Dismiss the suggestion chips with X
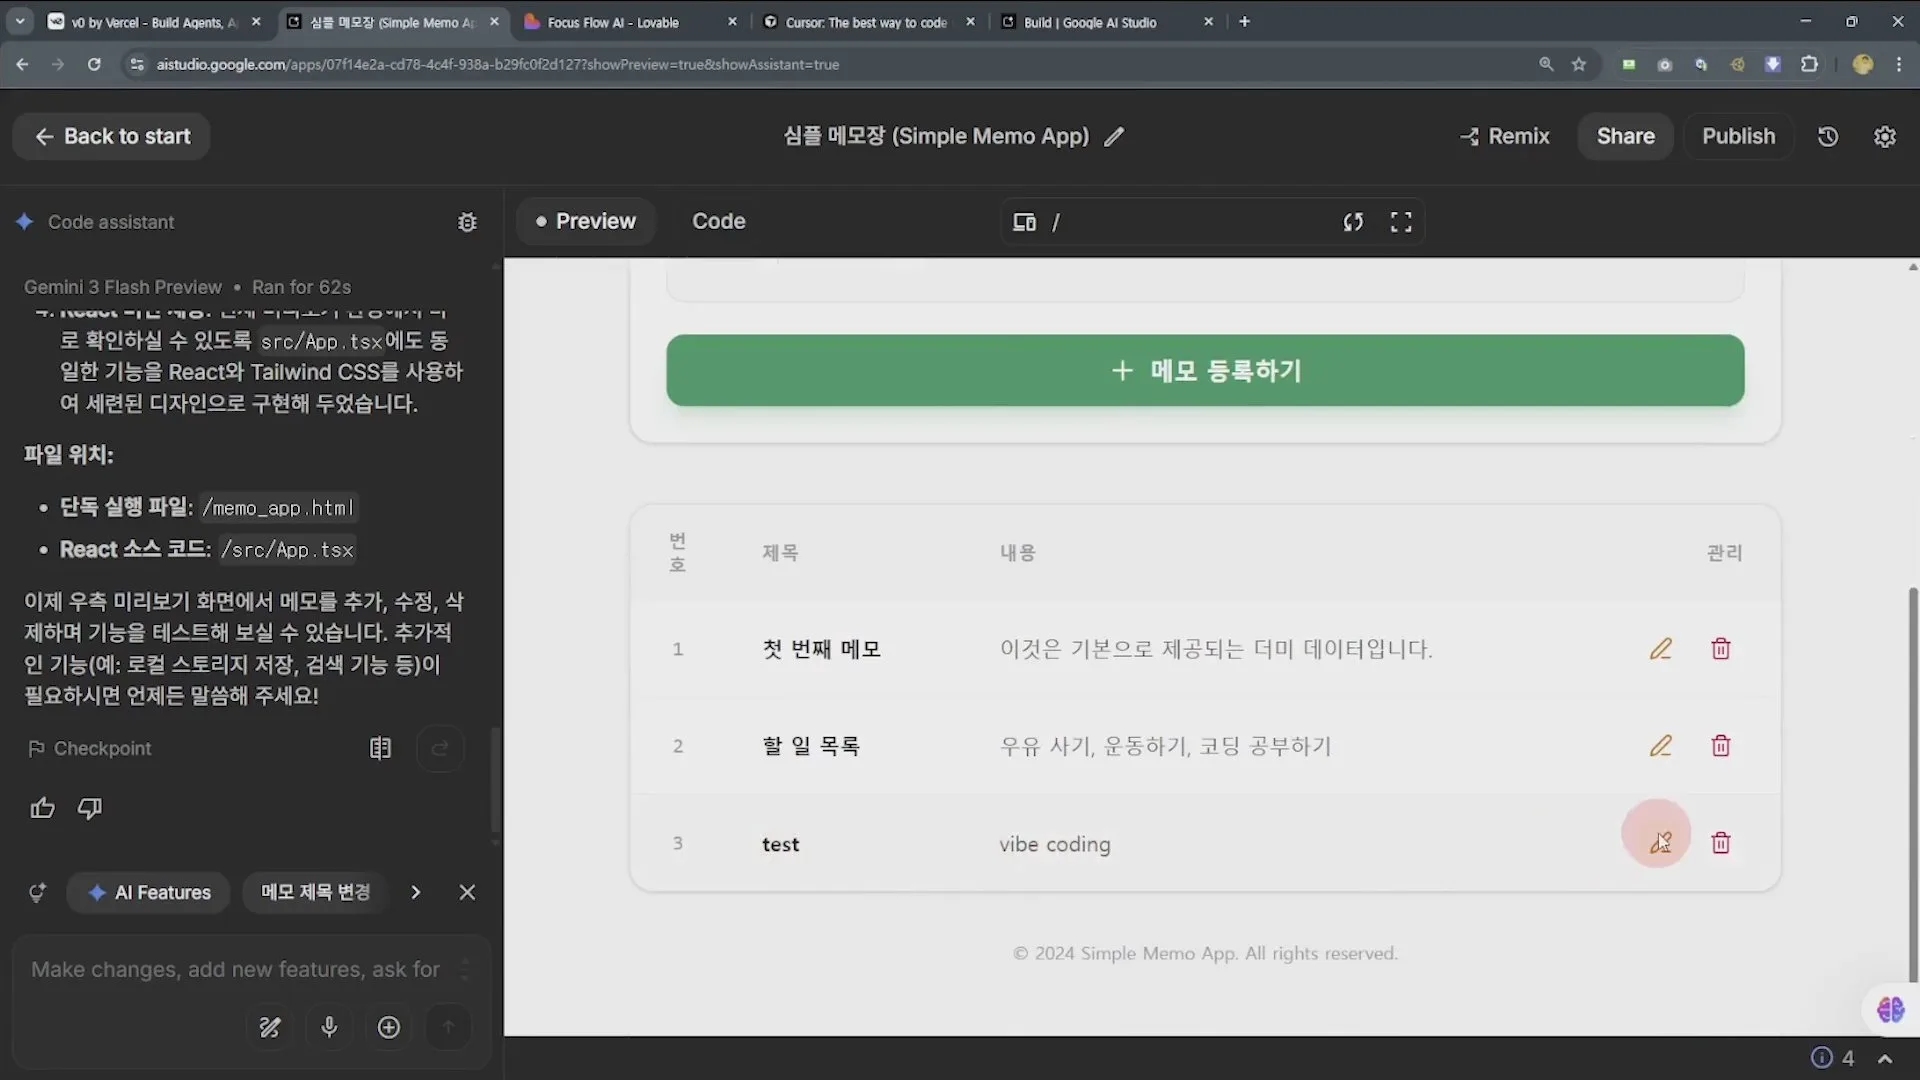Viewport: 1920px width, 1080px height. [x=467, y=892]
